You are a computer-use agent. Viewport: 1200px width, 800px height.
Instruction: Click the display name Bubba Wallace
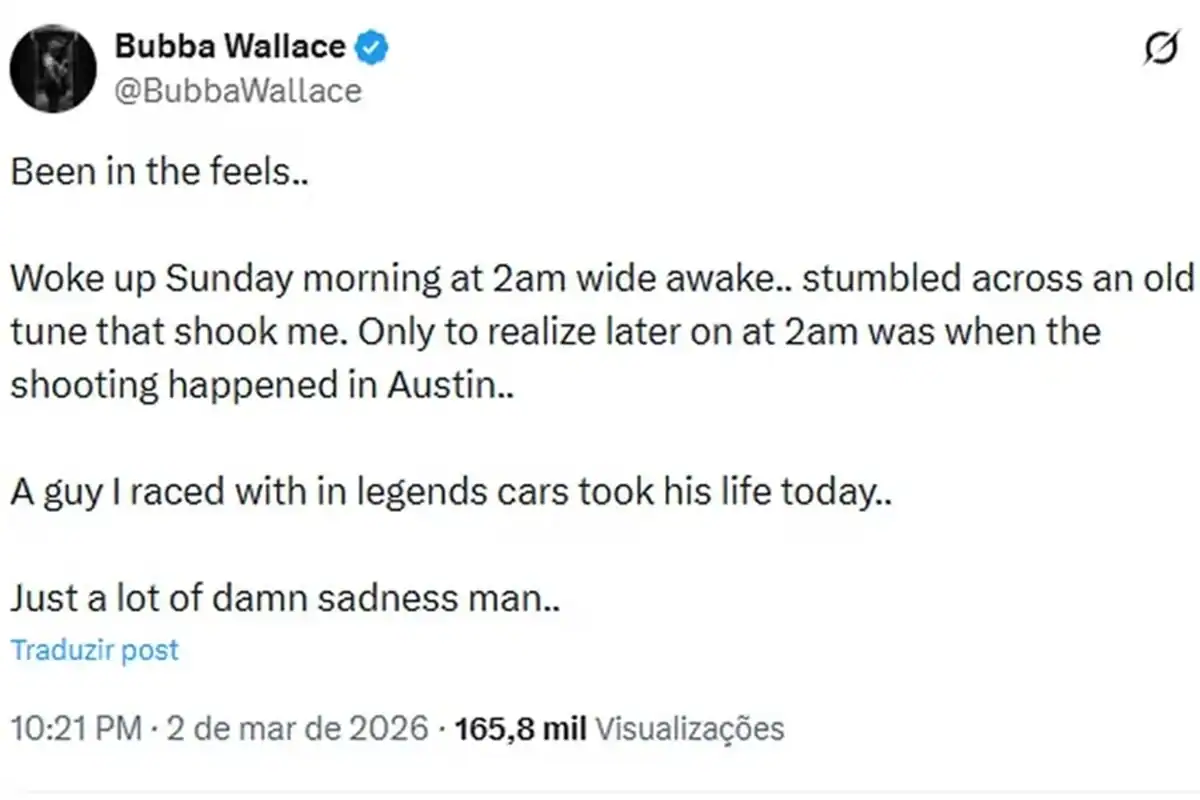coord(230,46)
